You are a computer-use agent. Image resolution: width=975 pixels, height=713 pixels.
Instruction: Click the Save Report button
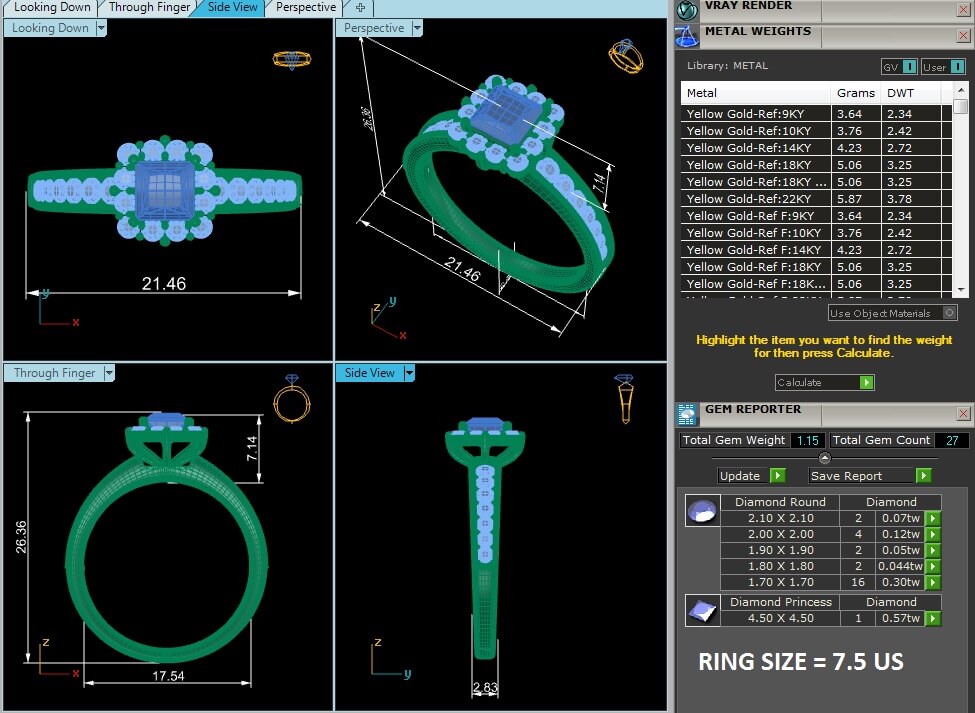pos(869,476)
